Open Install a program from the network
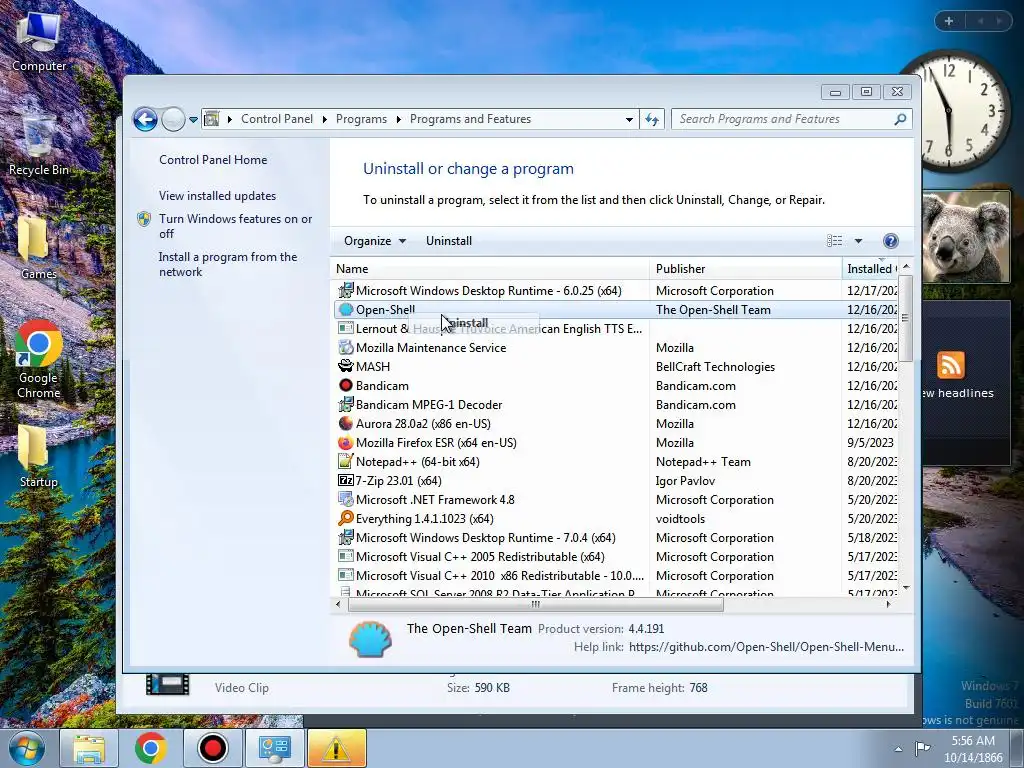The width and height of the screenshot is (1024, 768). 227,264
